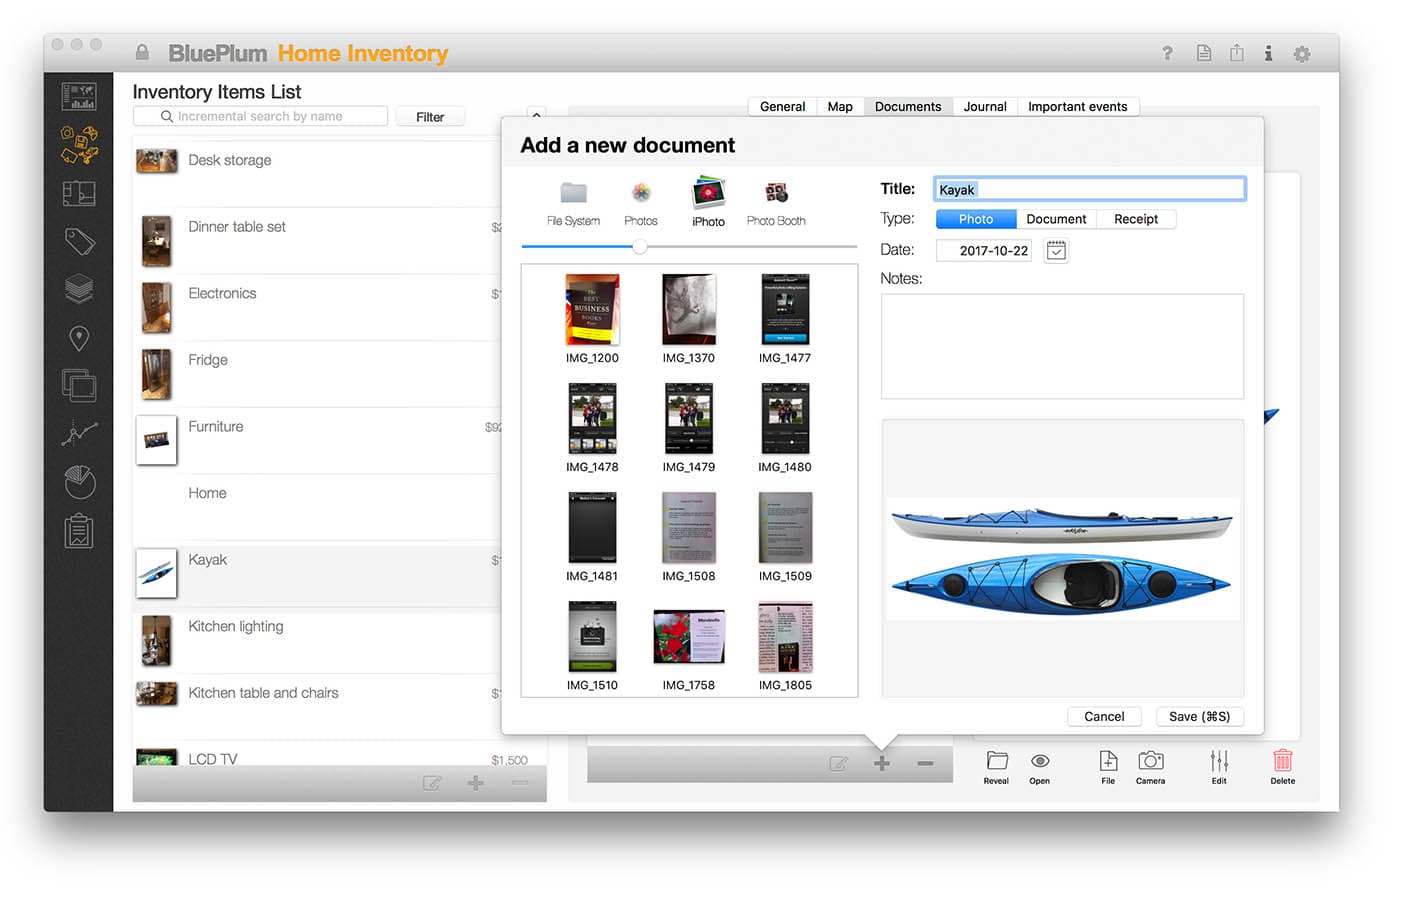
Task: Open the 2017-10-22 date field
Action: coord(984,250)
